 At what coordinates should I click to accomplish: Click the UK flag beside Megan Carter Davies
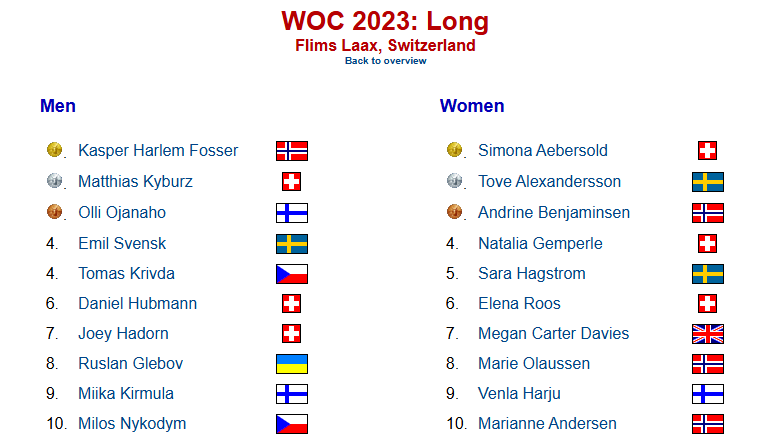pyautogui.click(x=708, y=334)
